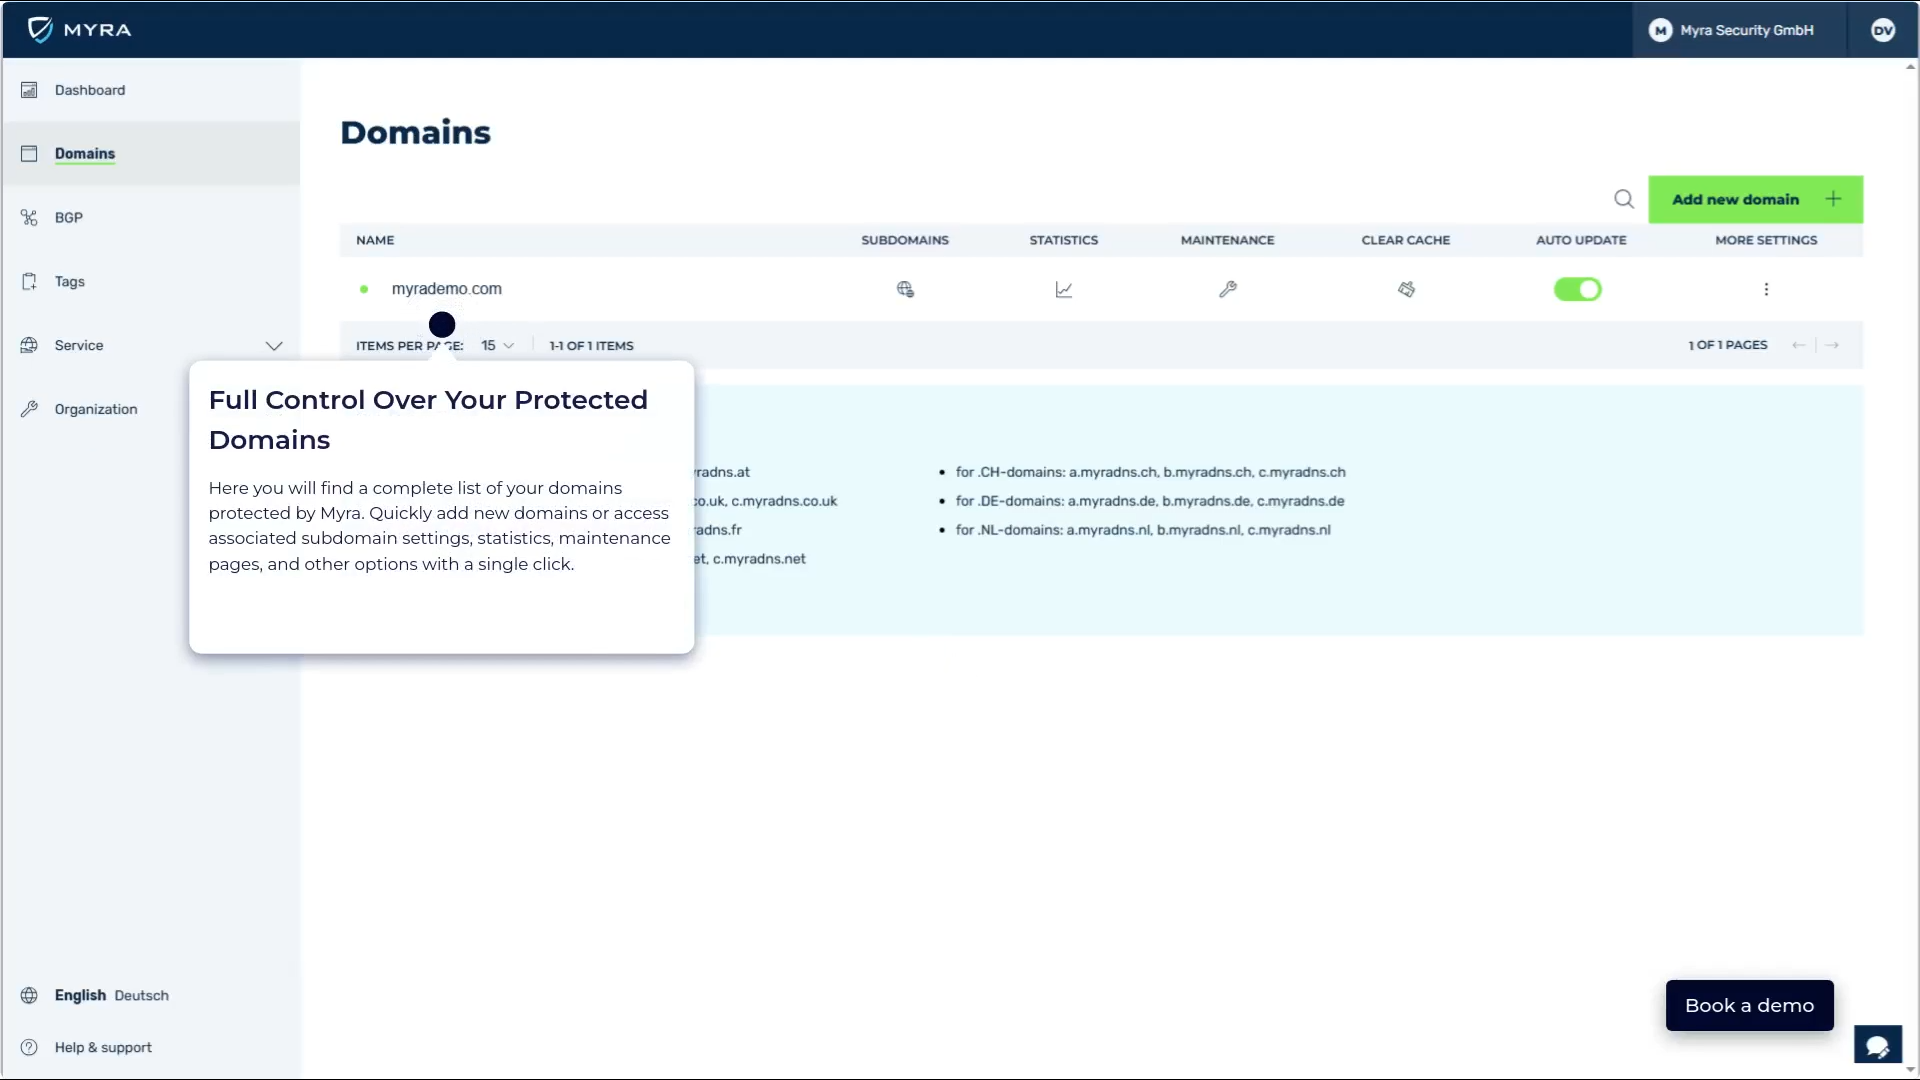Open the items per page dropdown

[497, 345]
